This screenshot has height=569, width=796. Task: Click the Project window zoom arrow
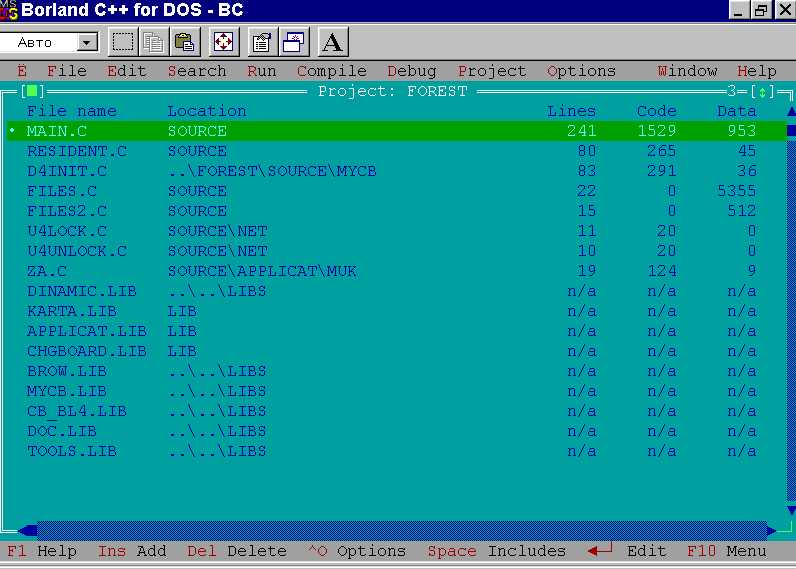tap(762, 92)
